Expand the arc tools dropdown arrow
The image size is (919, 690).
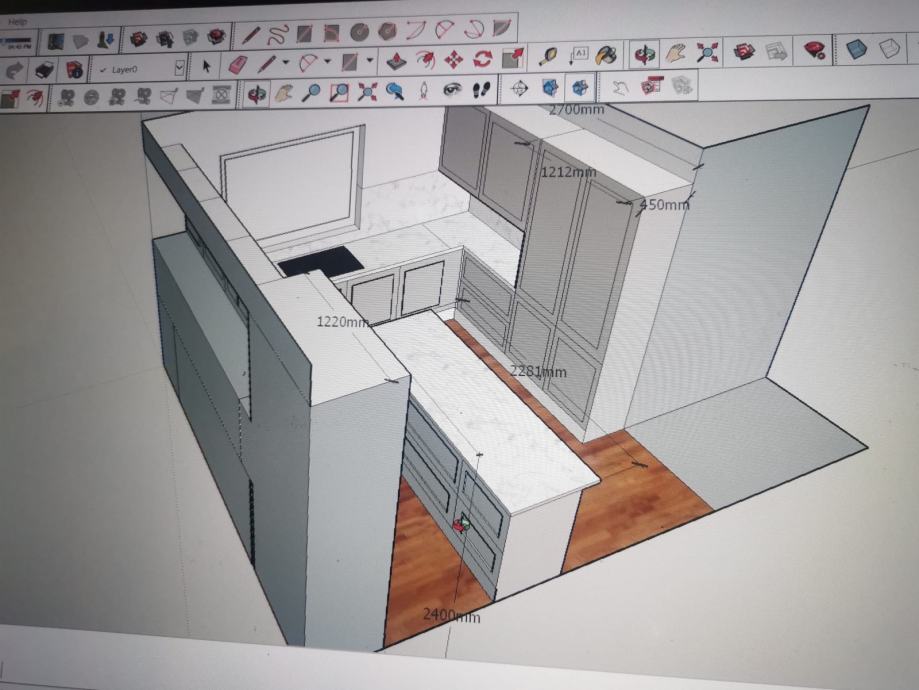point(328,63)
